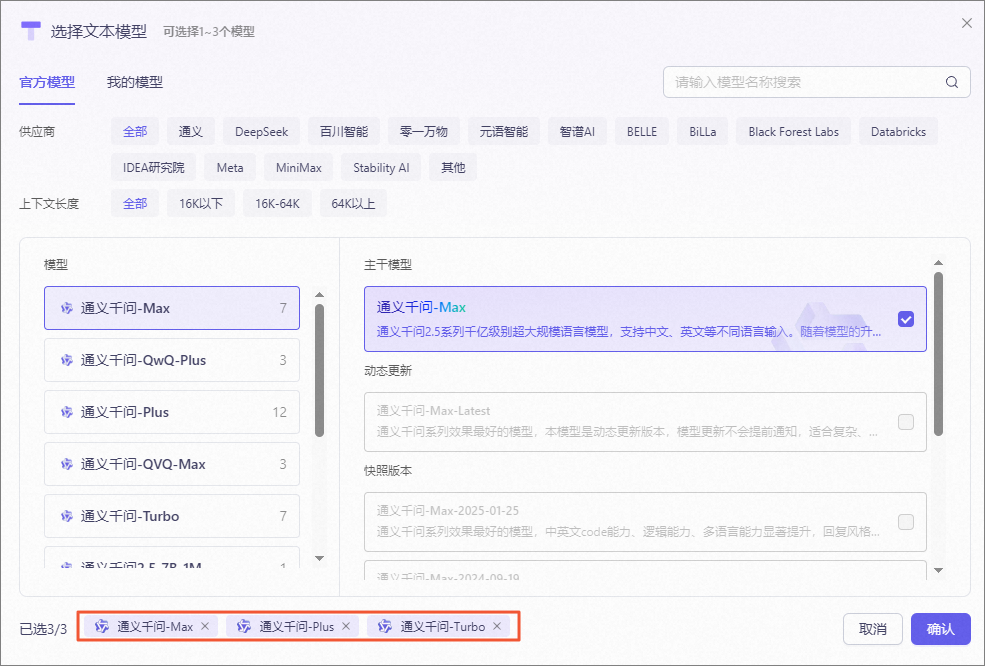Expand the 通义千问-Plus model group
The height and width of the screenshot is (666, 985).
click(x=172, y=412)
